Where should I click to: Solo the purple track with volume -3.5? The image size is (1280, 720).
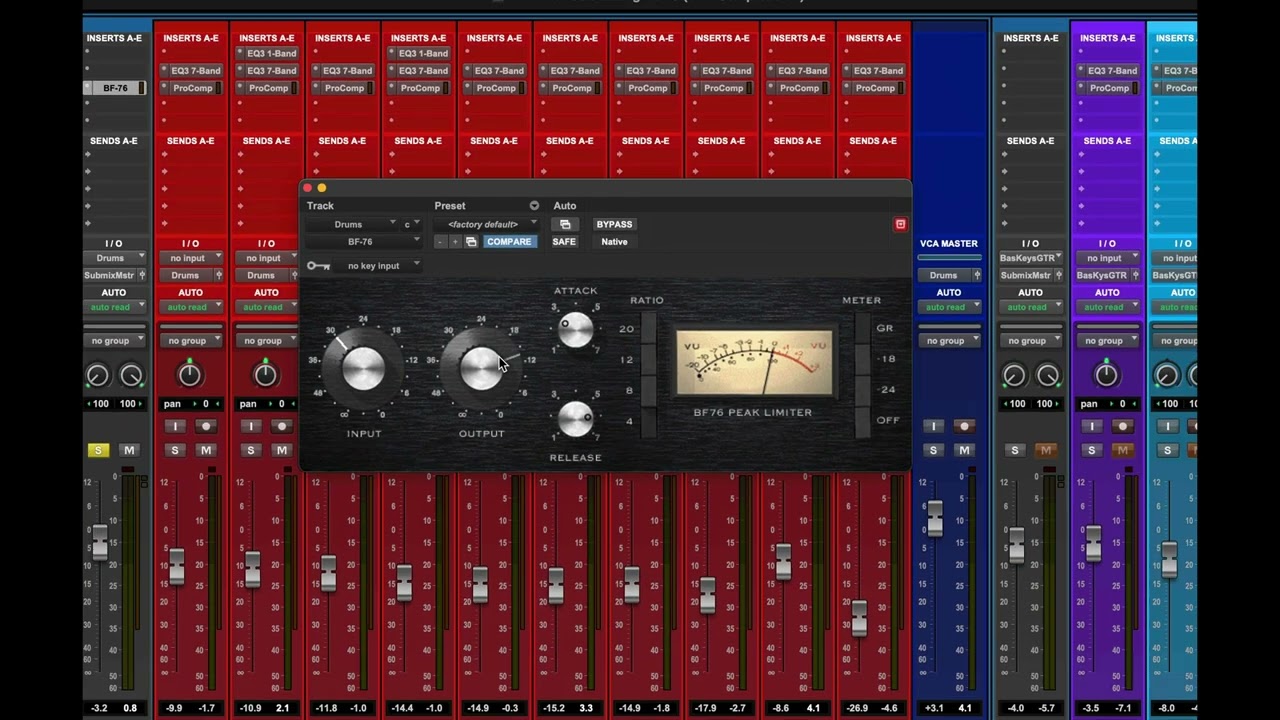point(1092,450)
